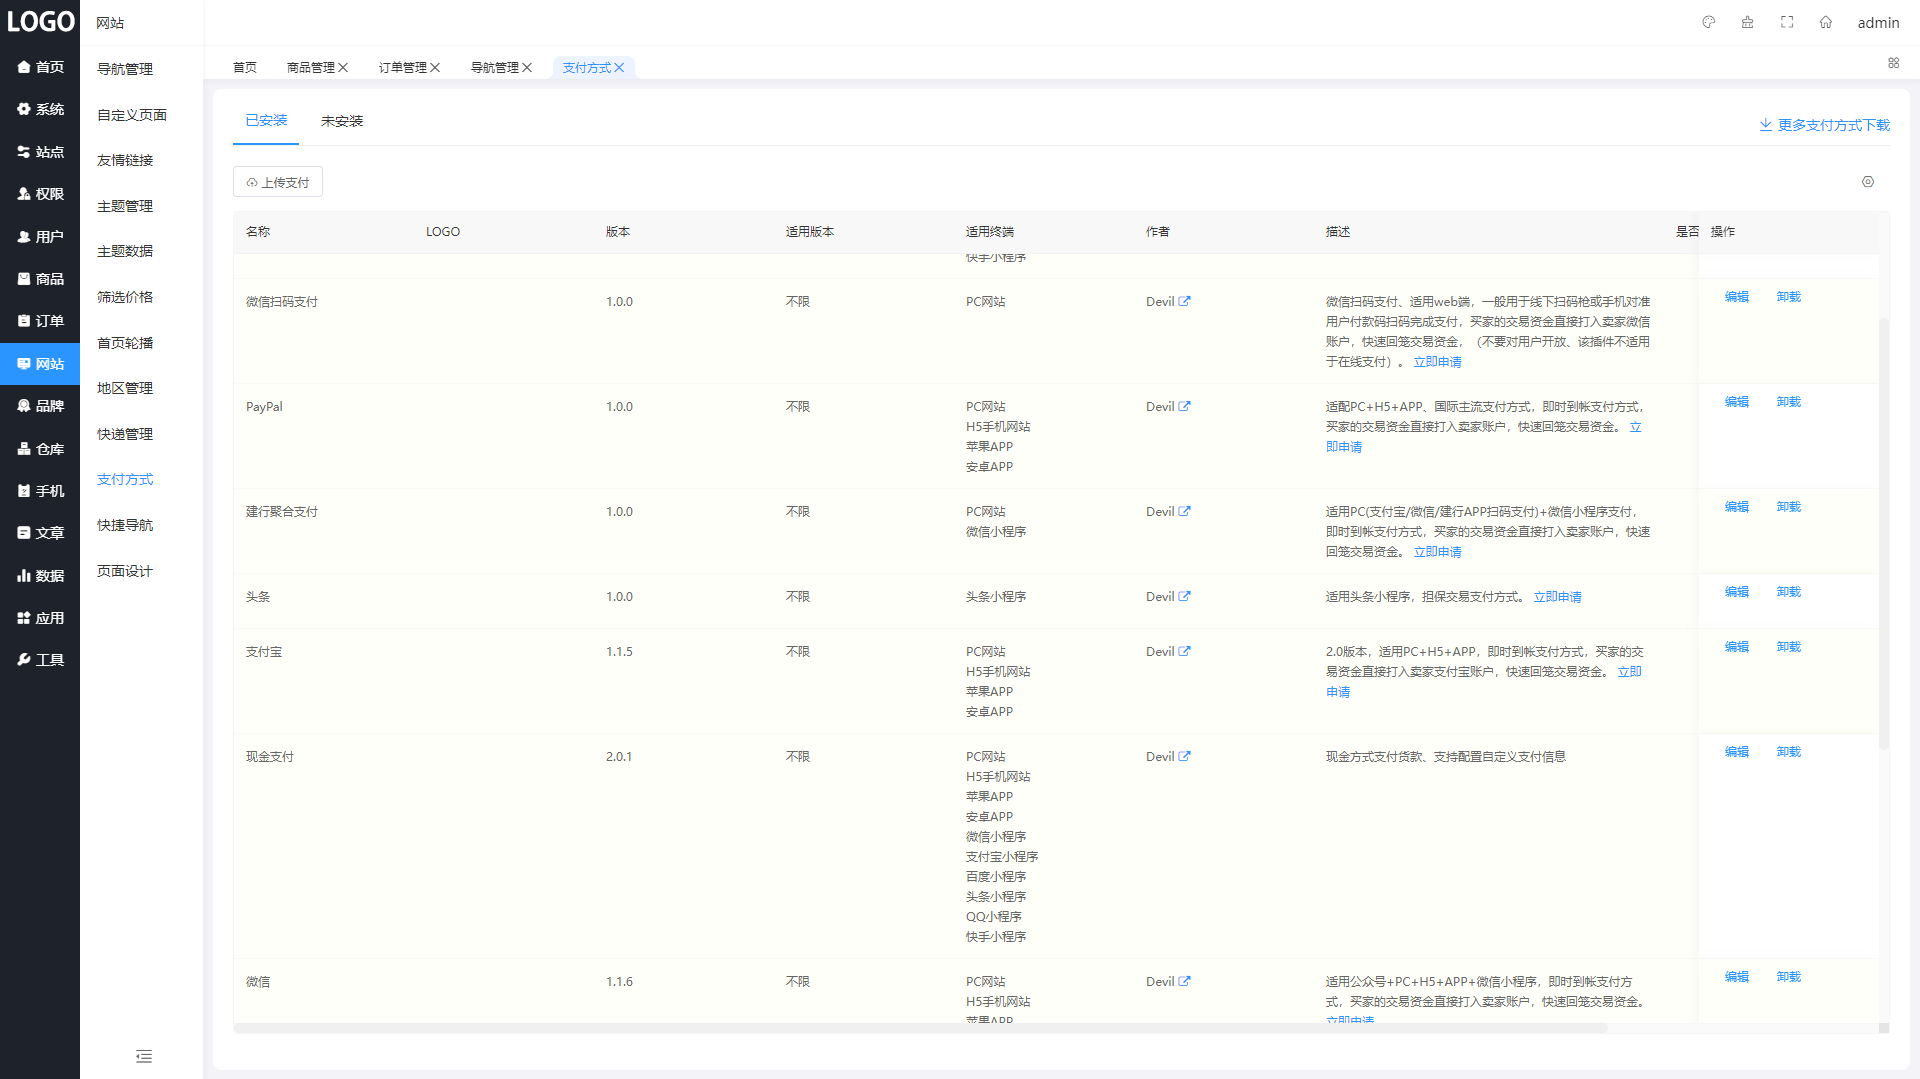Open 文章 in main sidebar

click(x=40, y=533)
